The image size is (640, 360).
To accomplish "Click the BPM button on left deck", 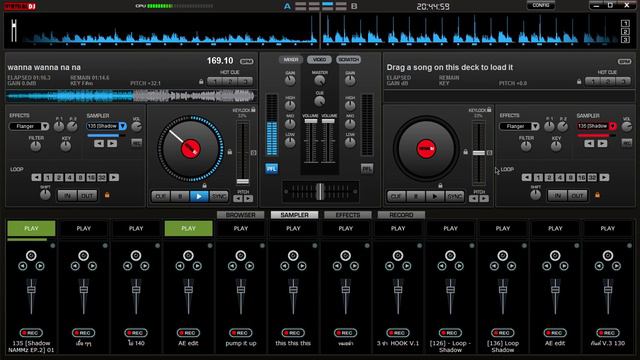I will pos(247,62).
